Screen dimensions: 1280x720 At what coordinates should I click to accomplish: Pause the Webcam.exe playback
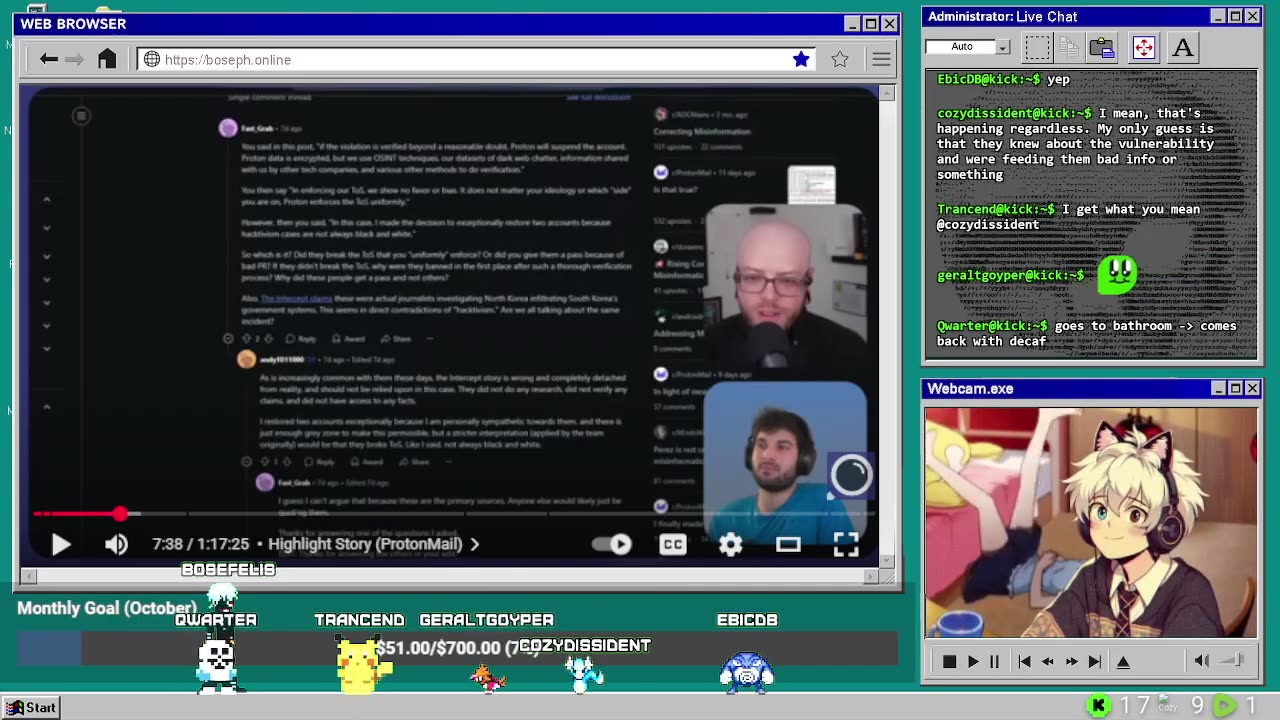pos(994,661)
